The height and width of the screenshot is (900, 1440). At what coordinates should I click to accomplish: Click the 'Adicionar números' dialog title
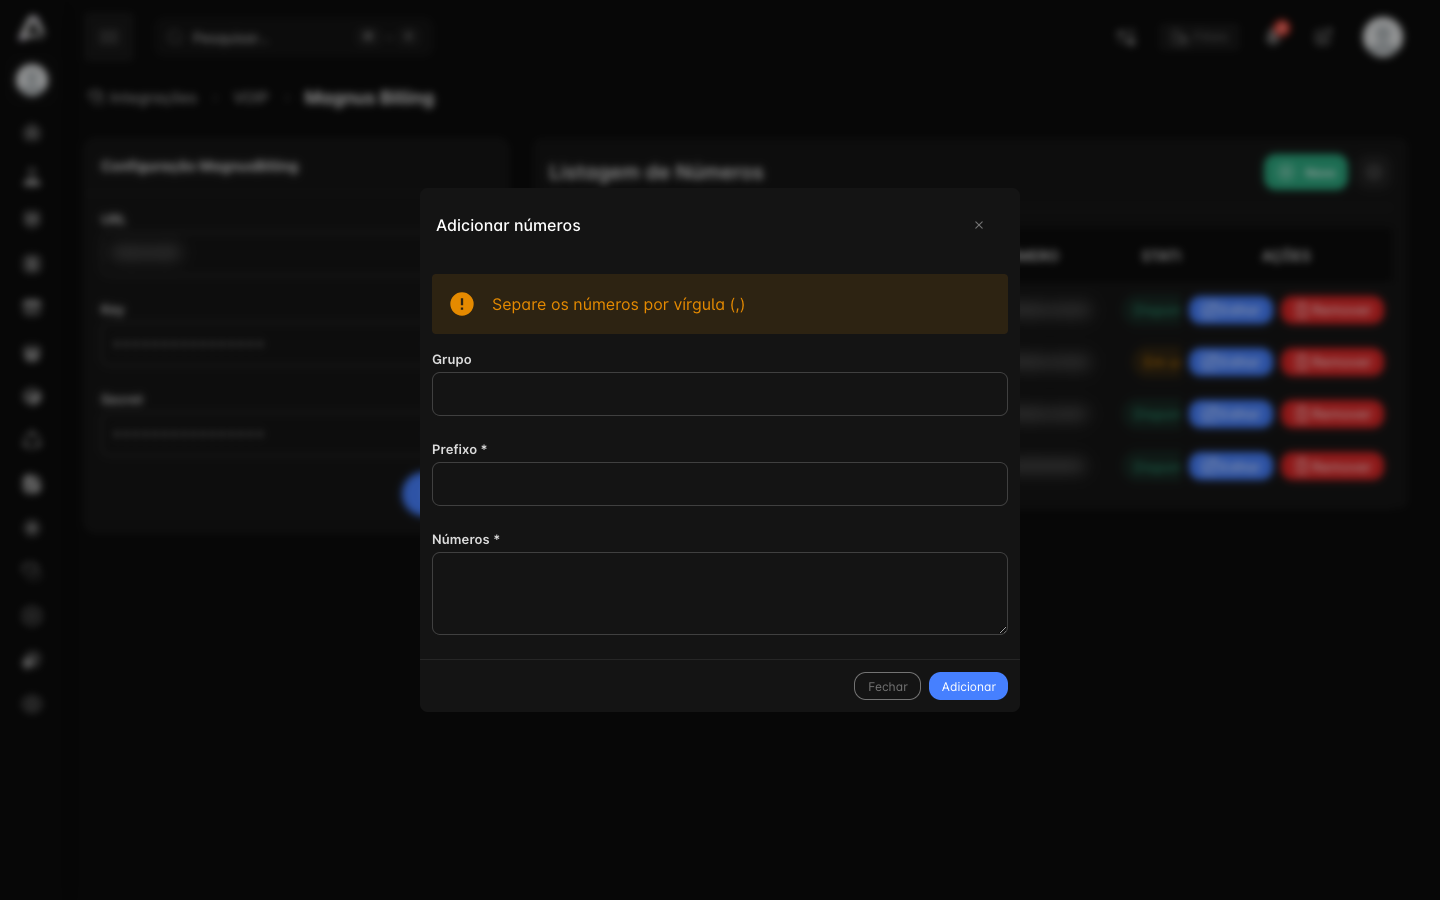tap(508, 225)
